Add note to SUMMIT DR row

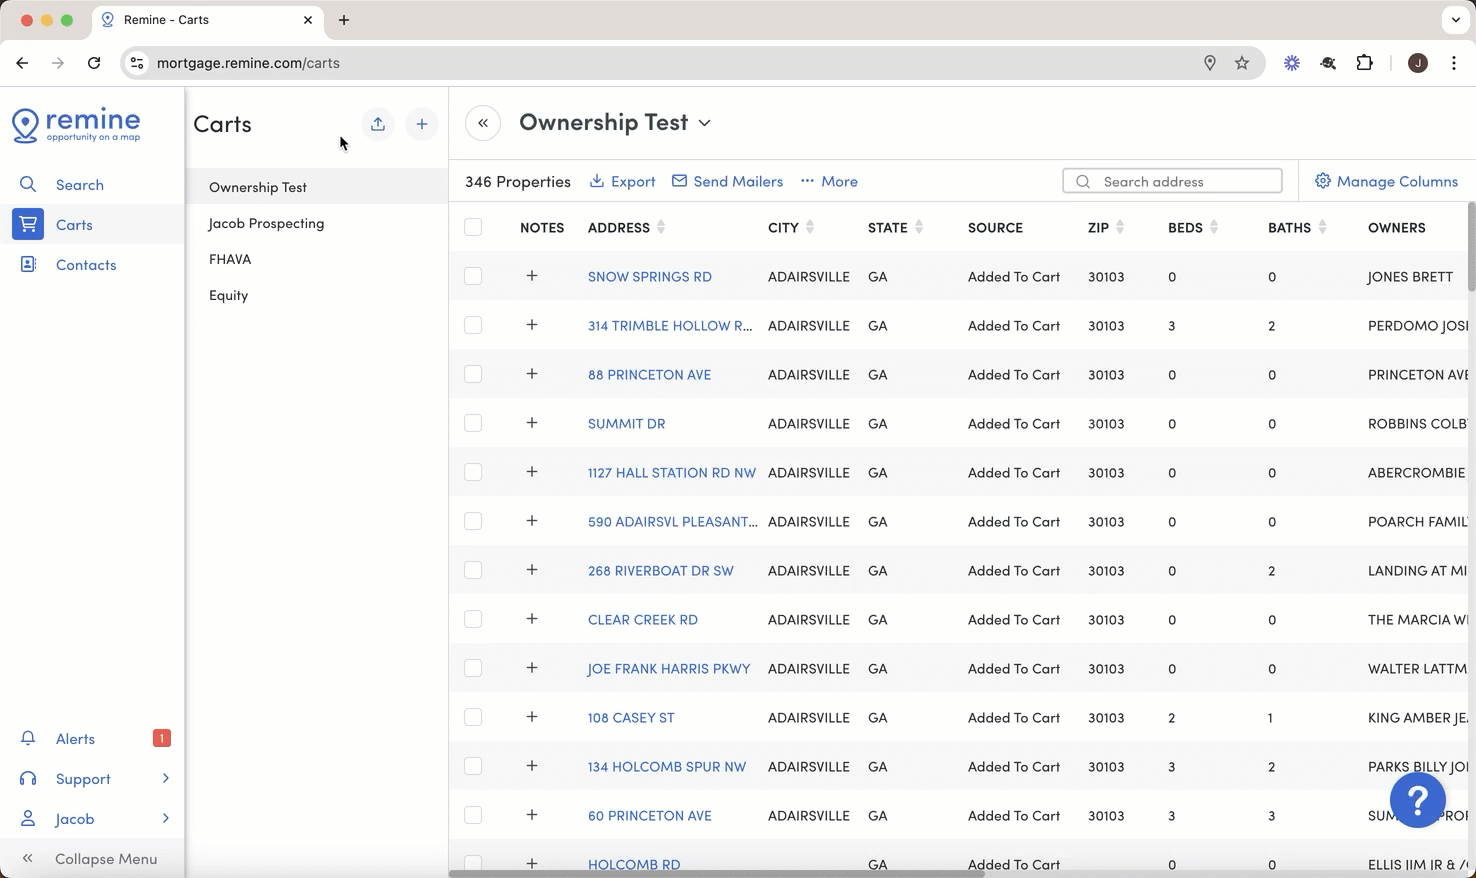pyautogui.click(x=532, y=423)
